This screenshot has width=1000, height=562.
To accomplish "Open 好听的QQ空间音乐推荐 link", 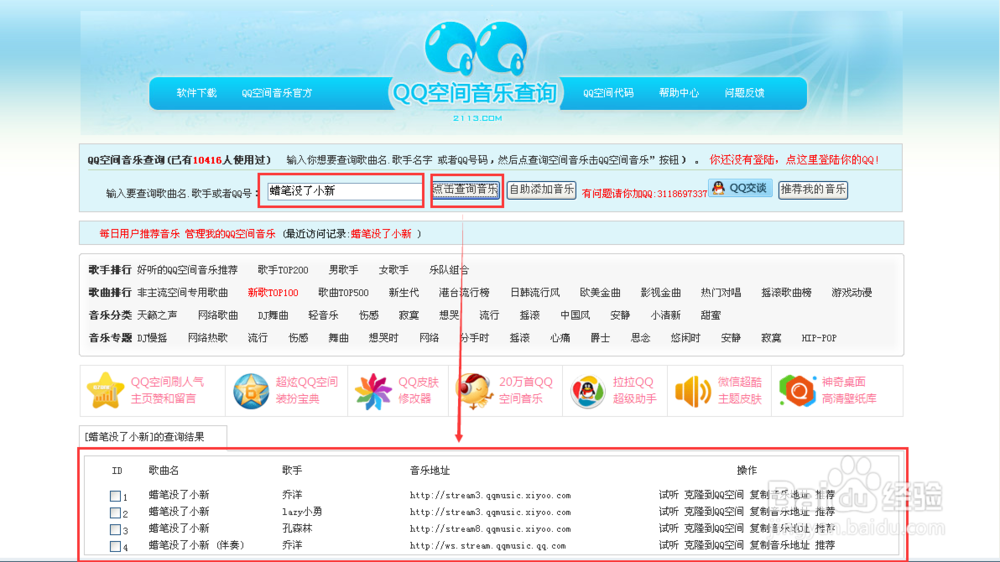I will click(x=188, y=270).
